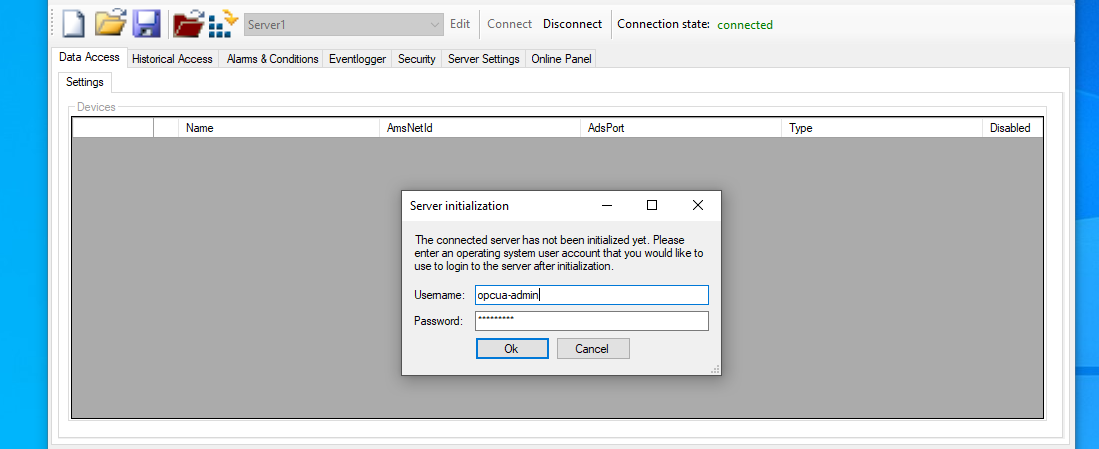Open a configuration with the yellow folder icon

click(x=110, y=23)
